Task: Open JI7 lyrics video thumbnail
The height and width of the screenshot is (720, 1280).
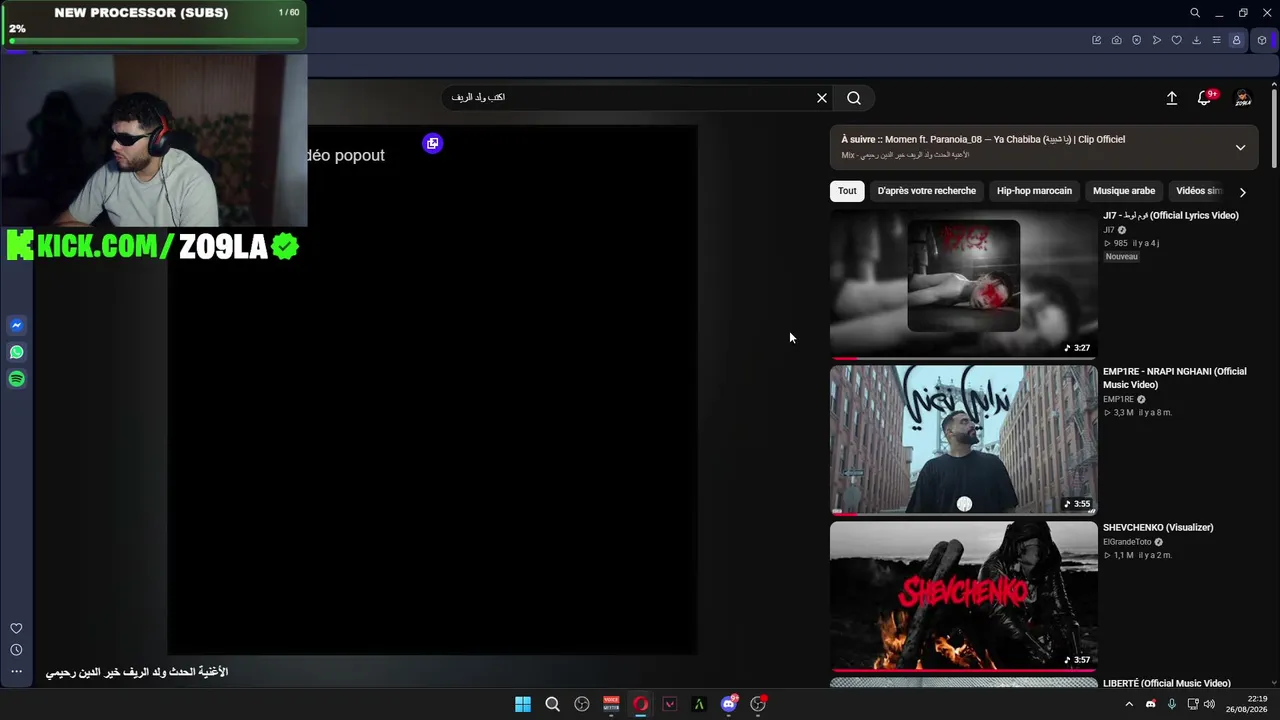Action: pos(964,284)
